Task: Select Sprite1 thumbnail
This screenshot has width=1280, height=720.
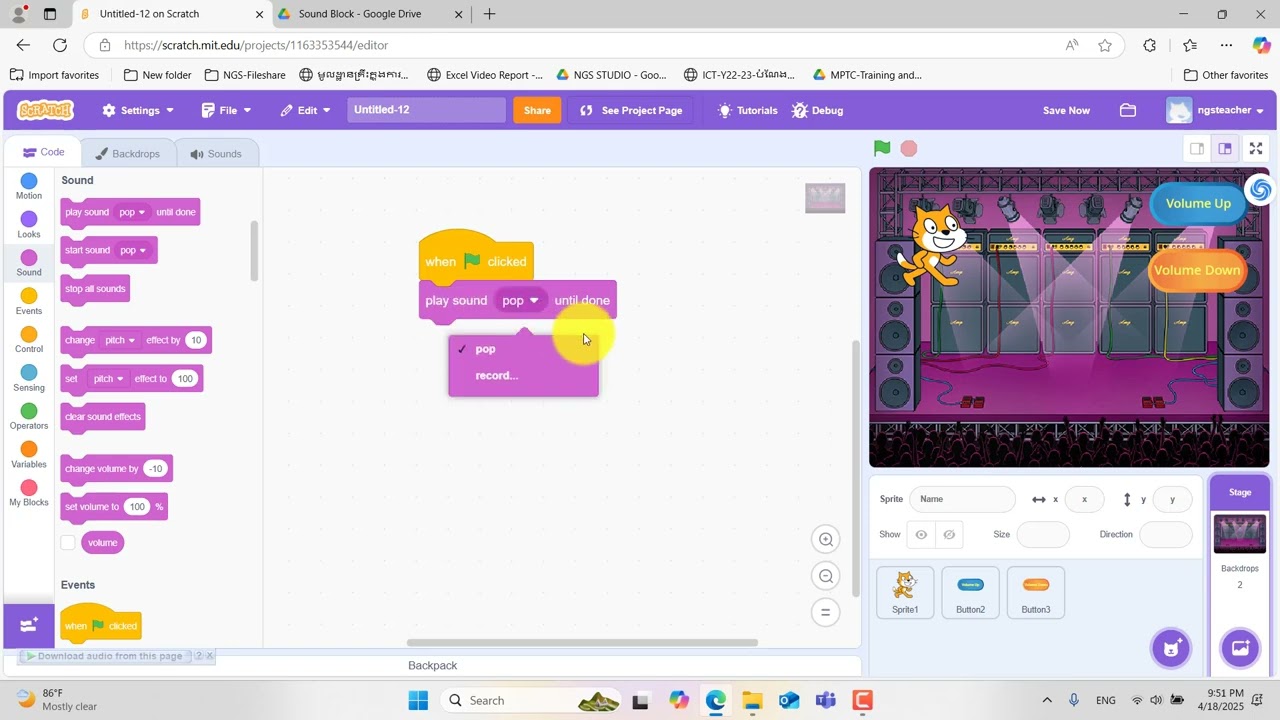Action: click(905, 592)
